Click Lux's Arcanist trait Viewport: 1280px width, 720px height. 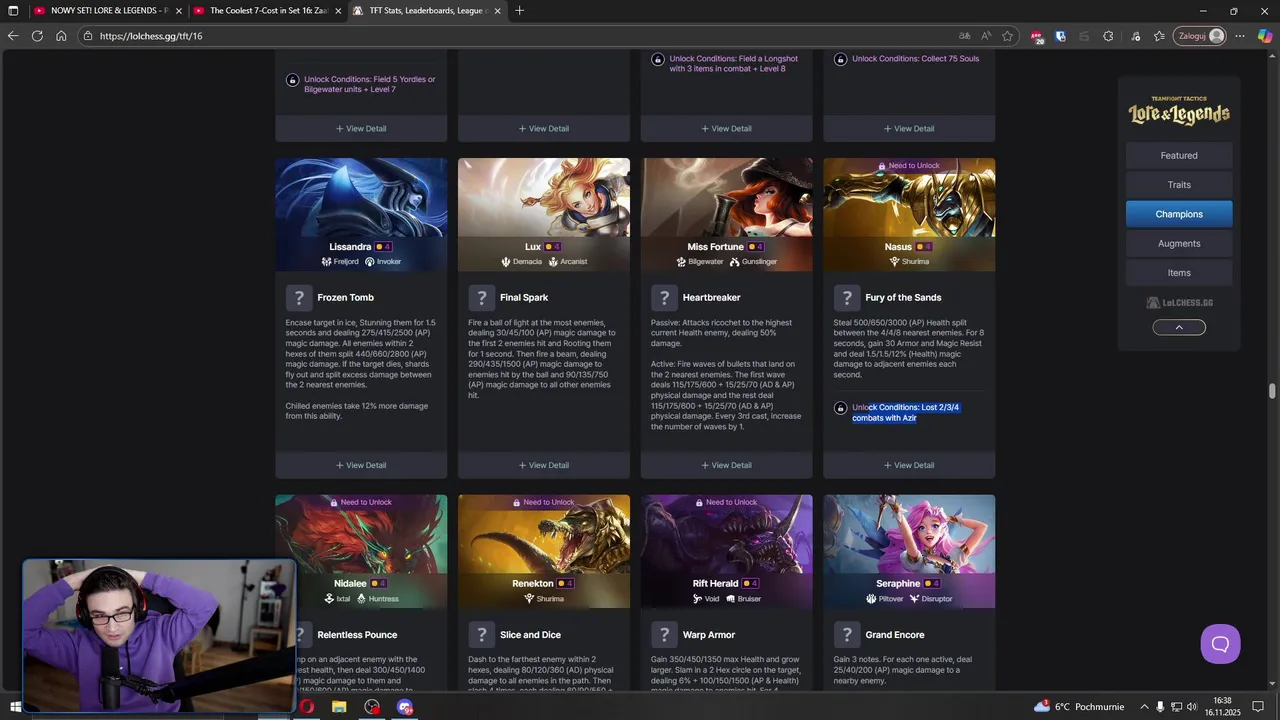[567, 262]
